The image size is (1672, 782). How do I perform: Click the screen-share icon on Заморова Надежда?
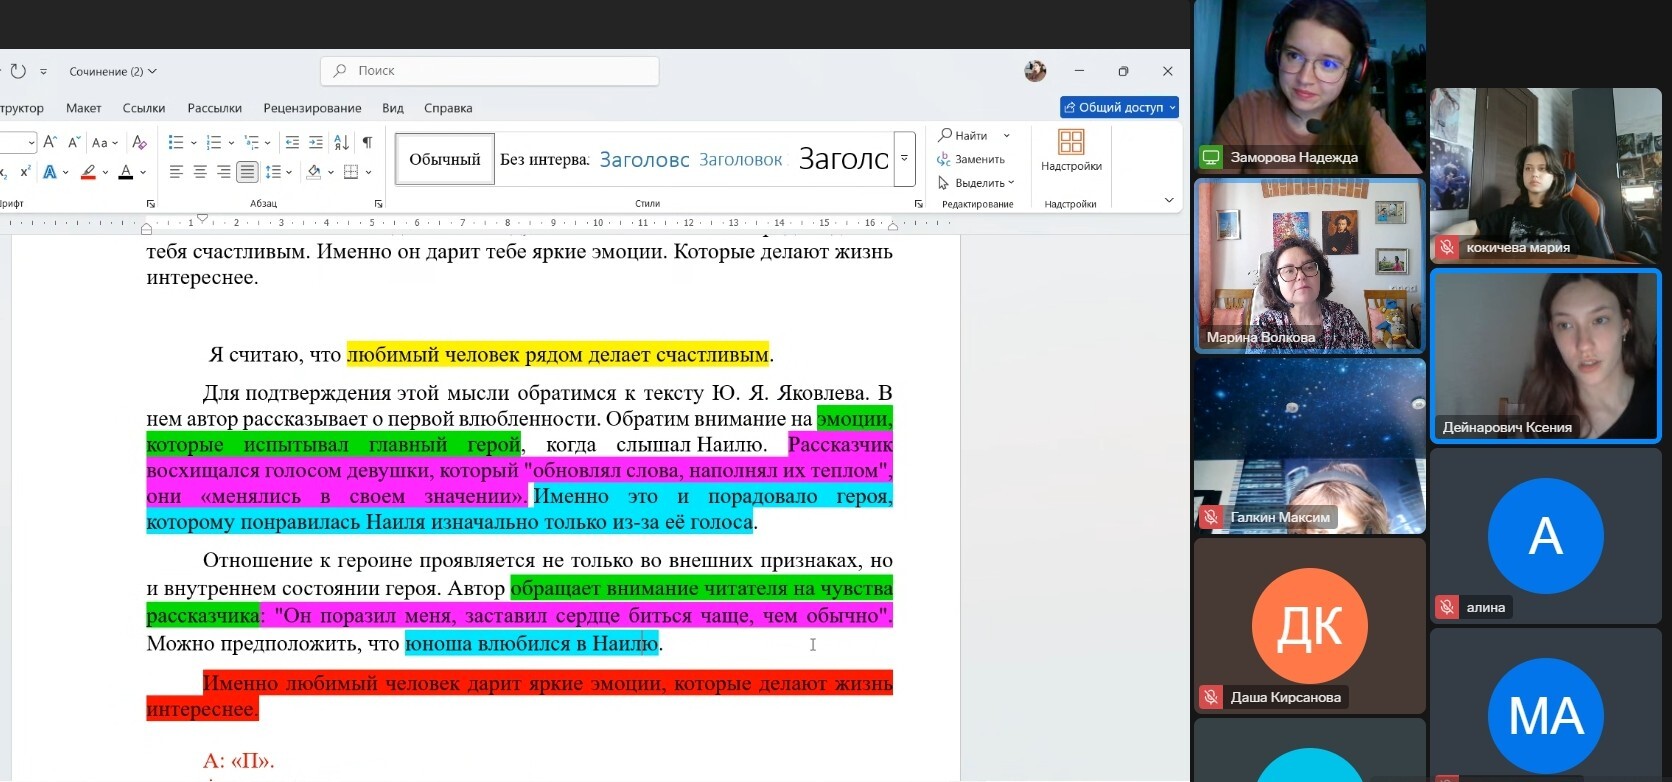pyautogui.click(x=1211, y=157)
